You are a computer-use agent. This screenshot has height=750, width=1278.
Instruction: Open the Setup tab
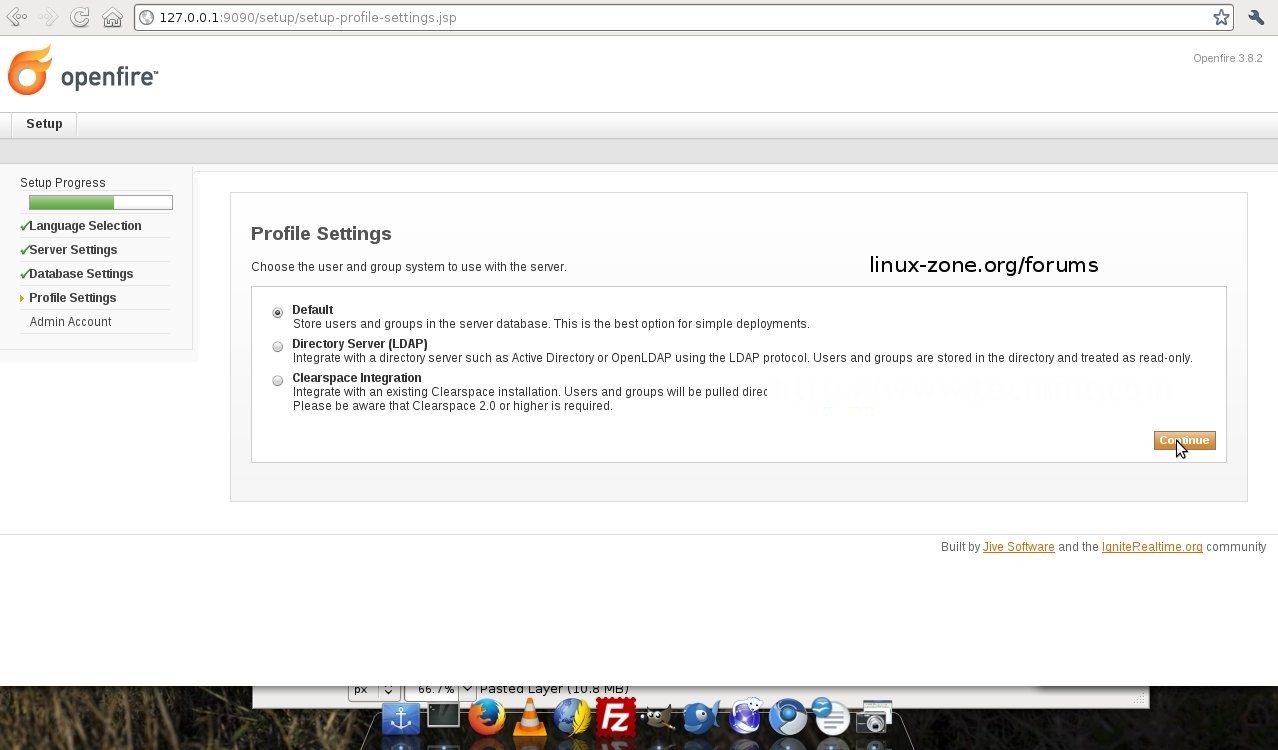(44, 124)
